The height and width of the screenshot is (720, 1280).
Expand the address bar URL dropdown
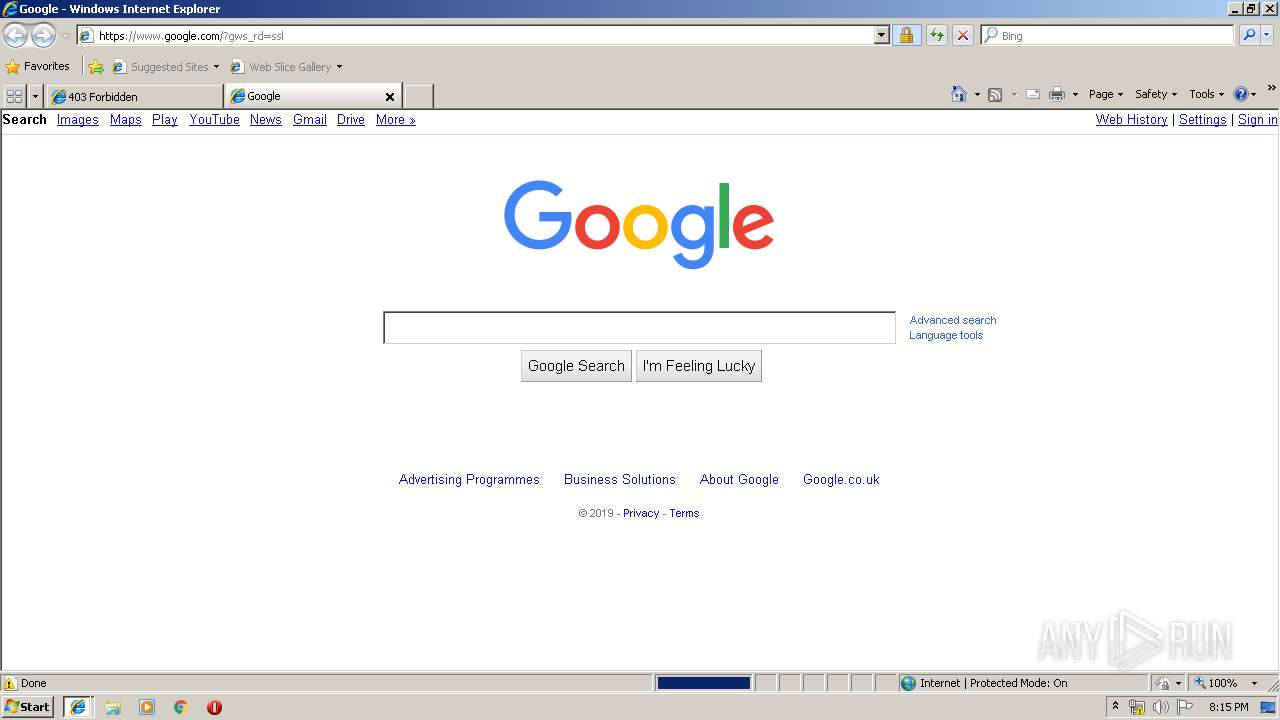click(x=881, y=35)
